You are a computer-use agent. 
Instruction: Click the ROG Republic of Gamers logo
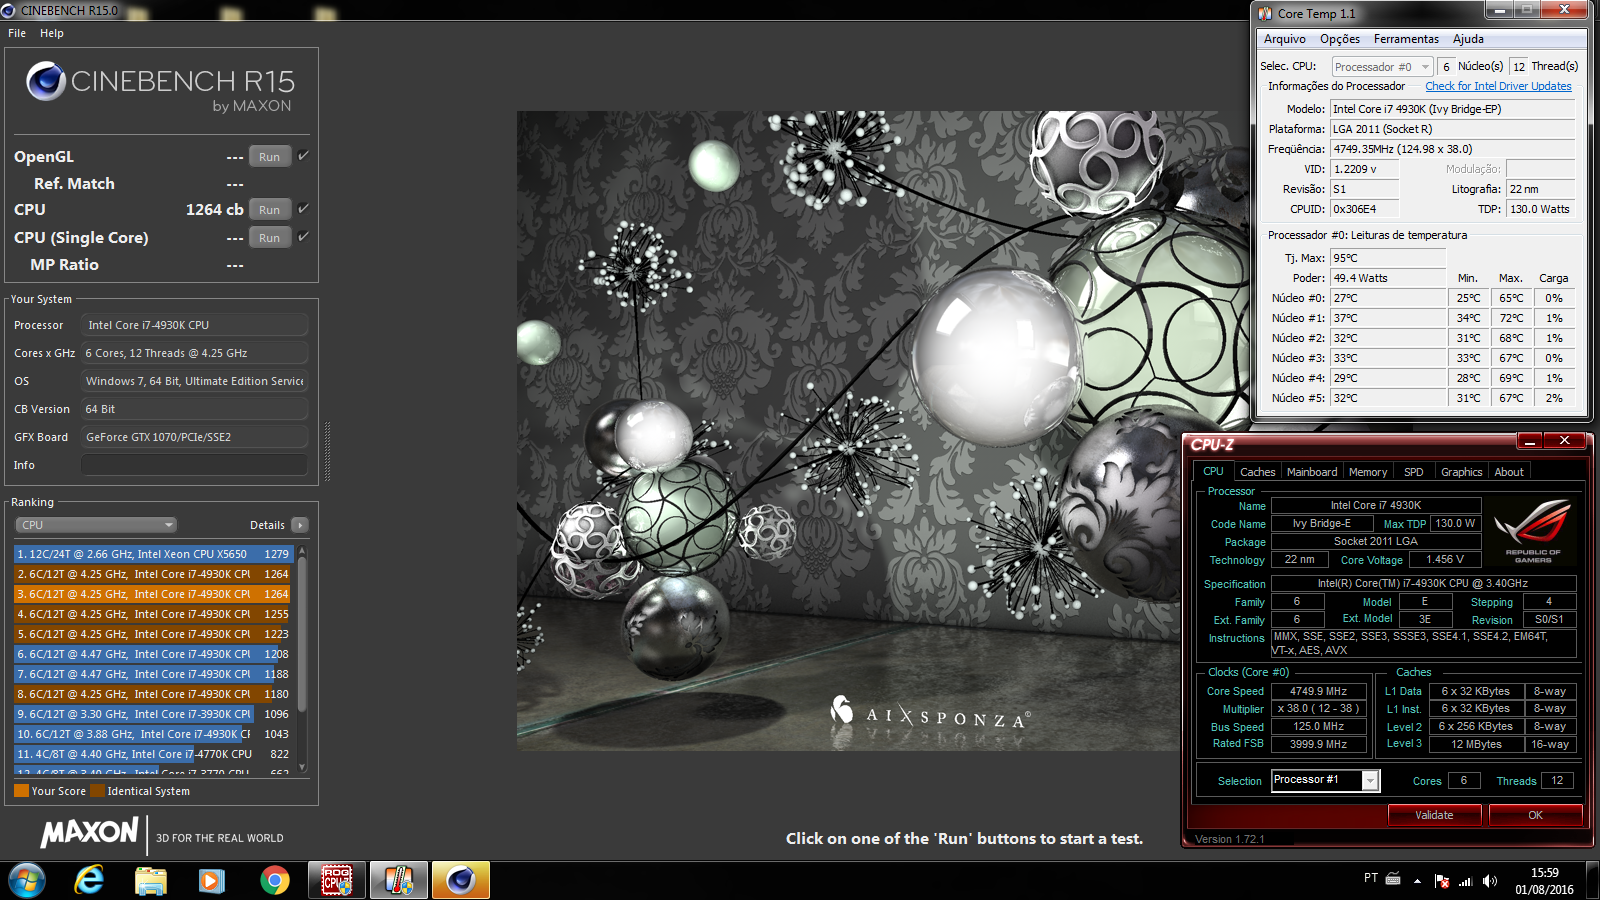(x=1533, y=529)
